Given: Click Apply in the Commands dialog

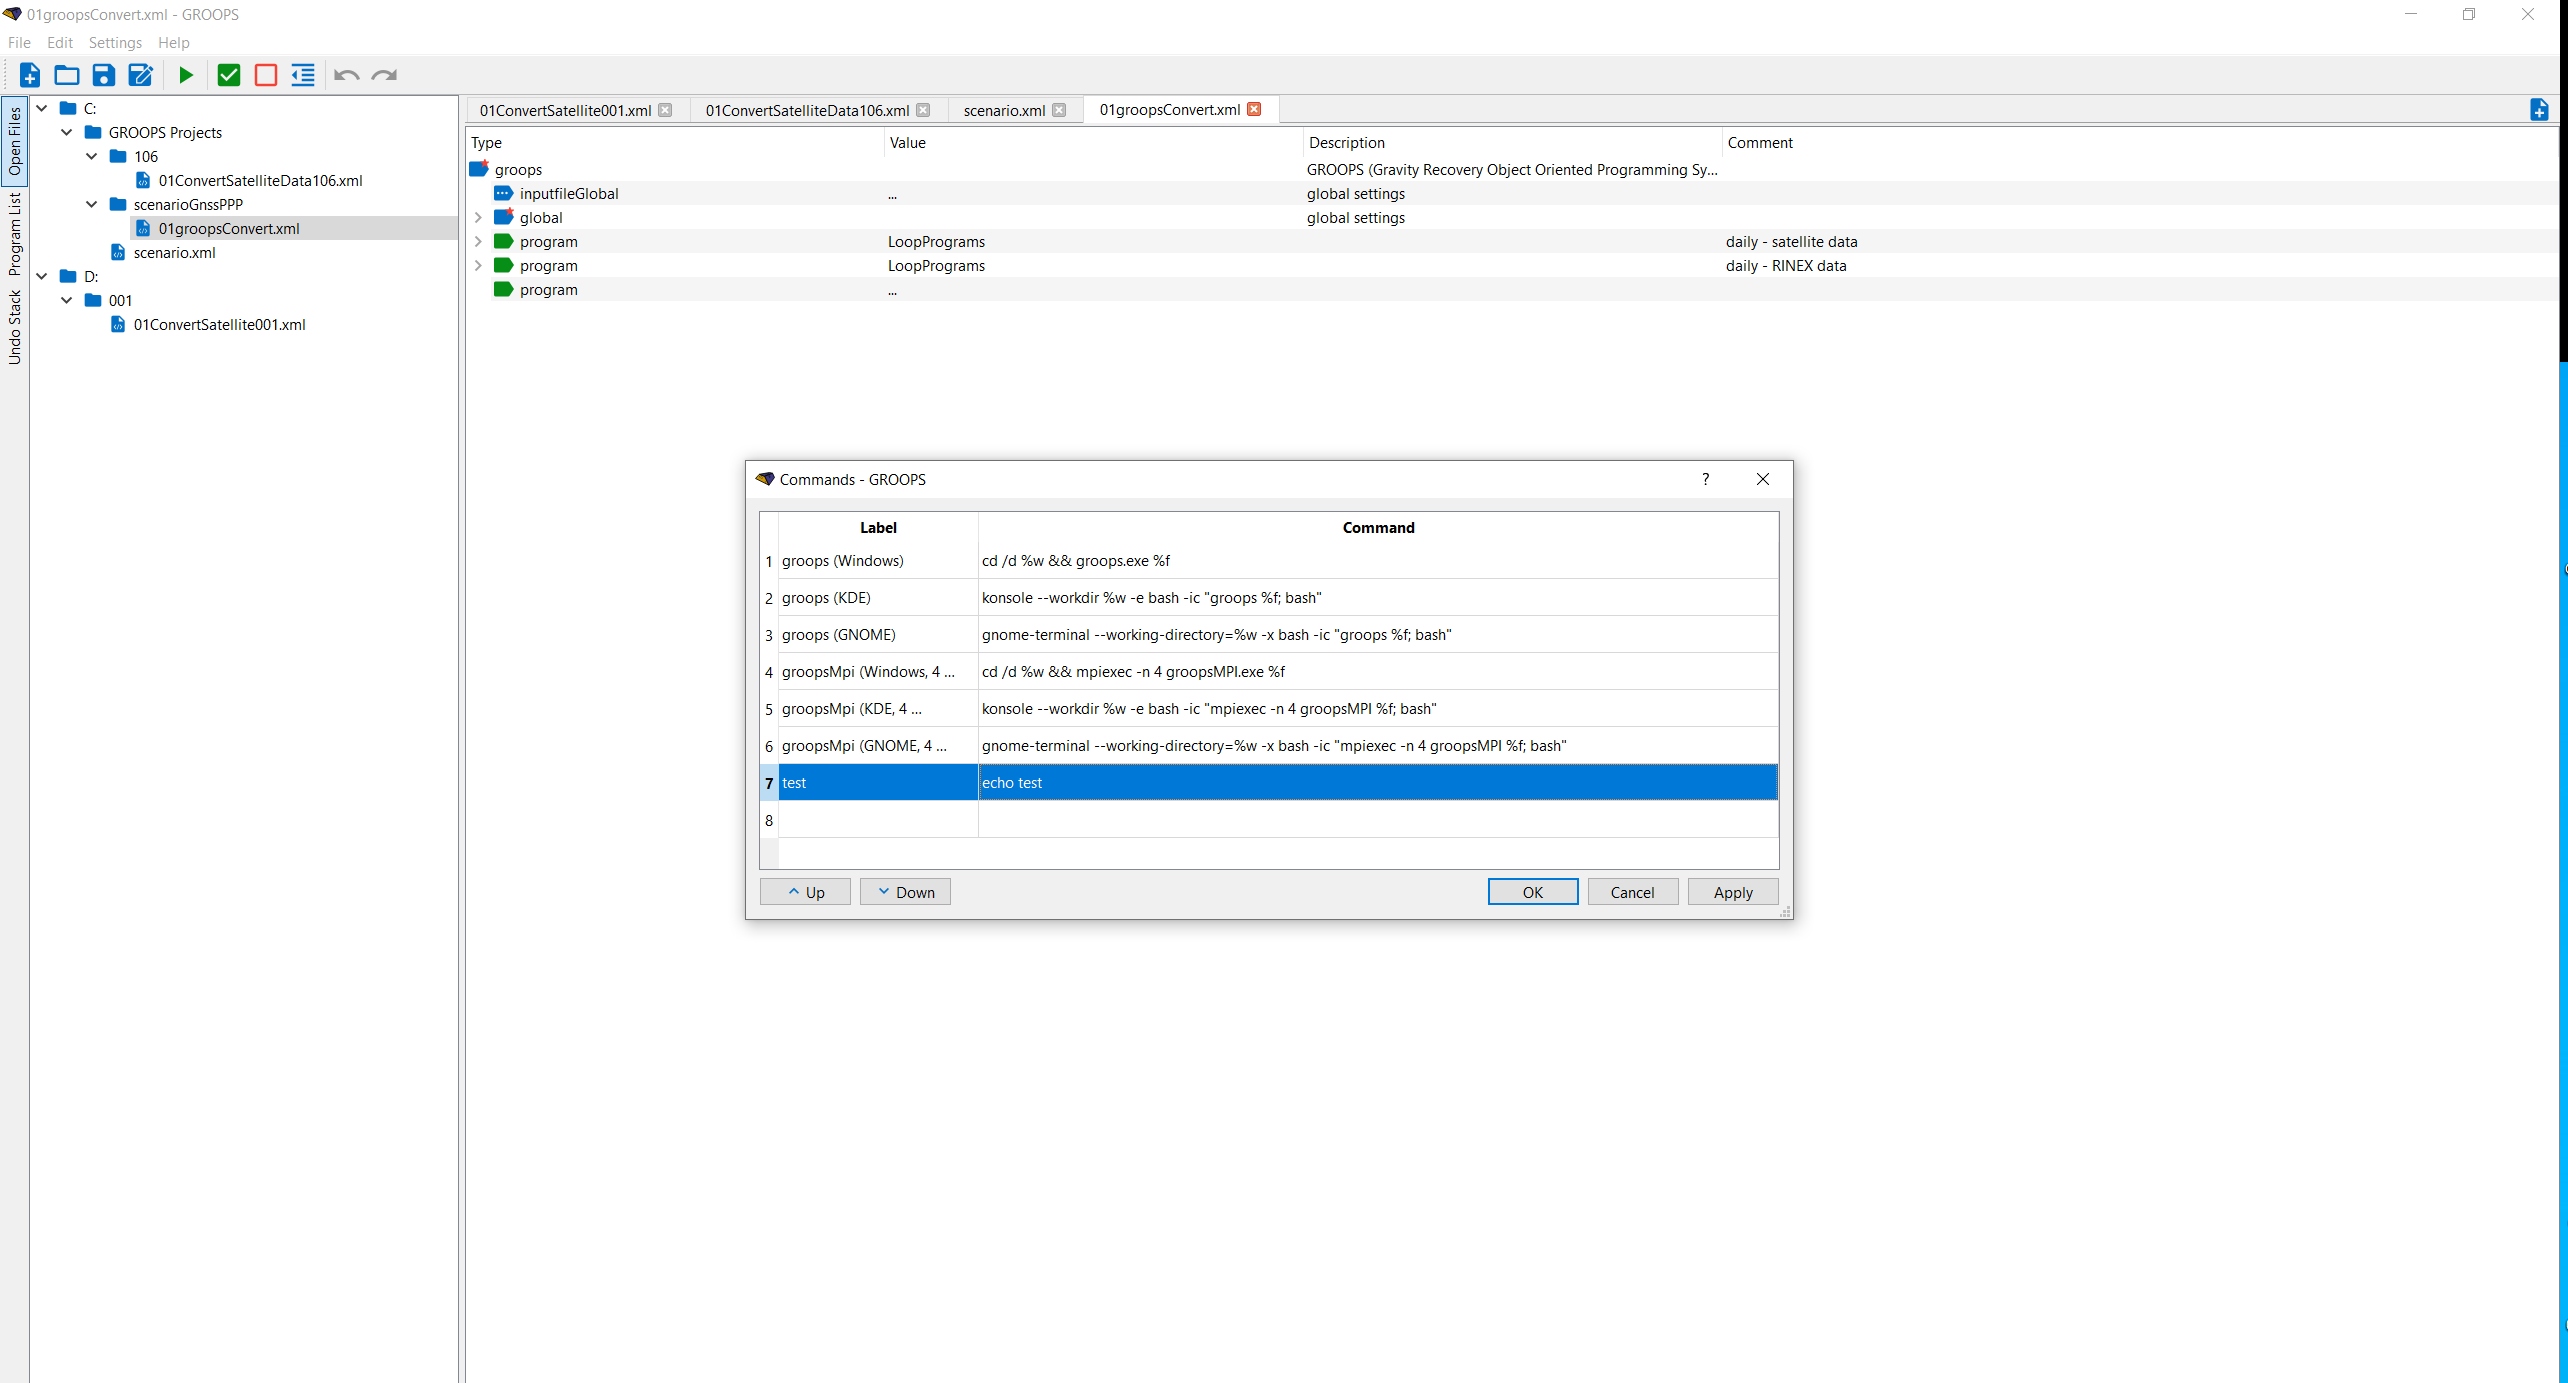Looking at the screenshot, I should coord(1732,891).
